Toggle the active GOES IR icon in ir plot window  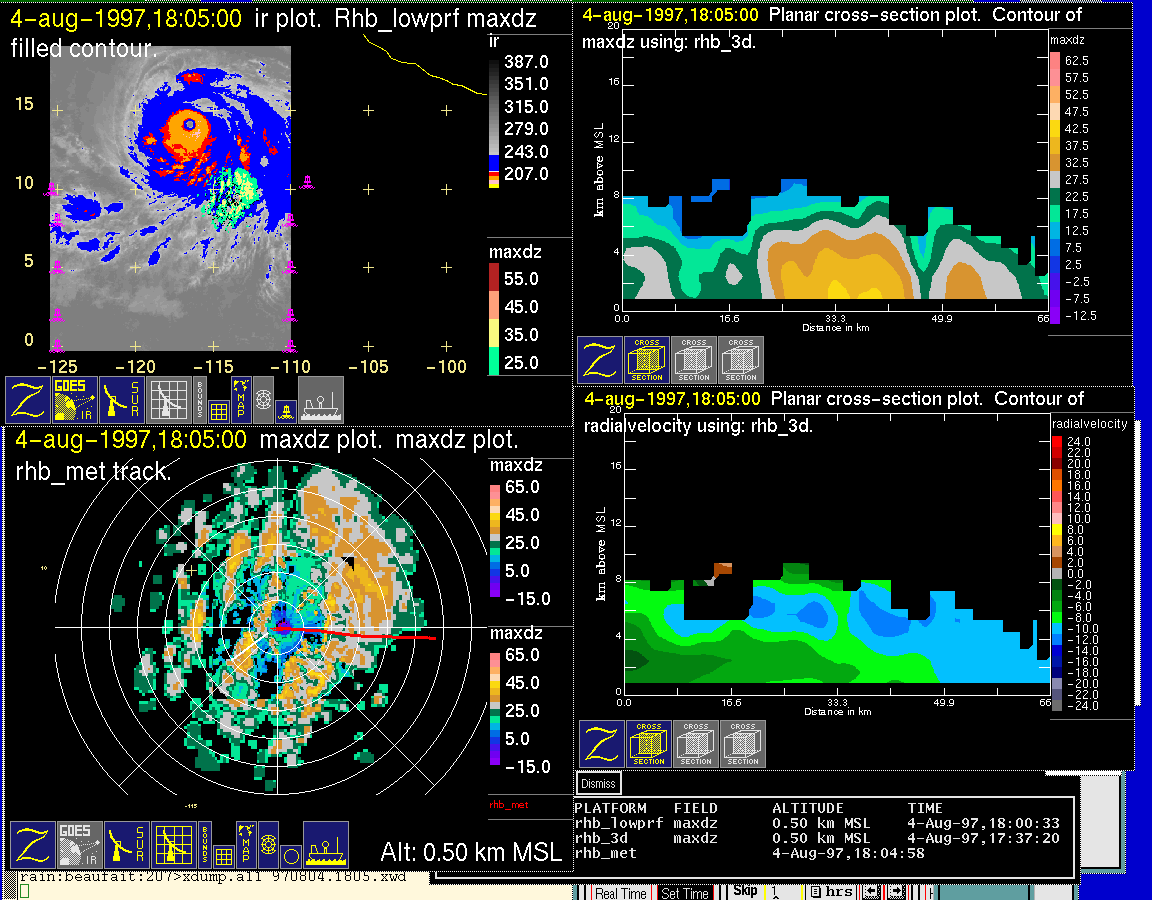pyautogui.click(x=76, y=400)
